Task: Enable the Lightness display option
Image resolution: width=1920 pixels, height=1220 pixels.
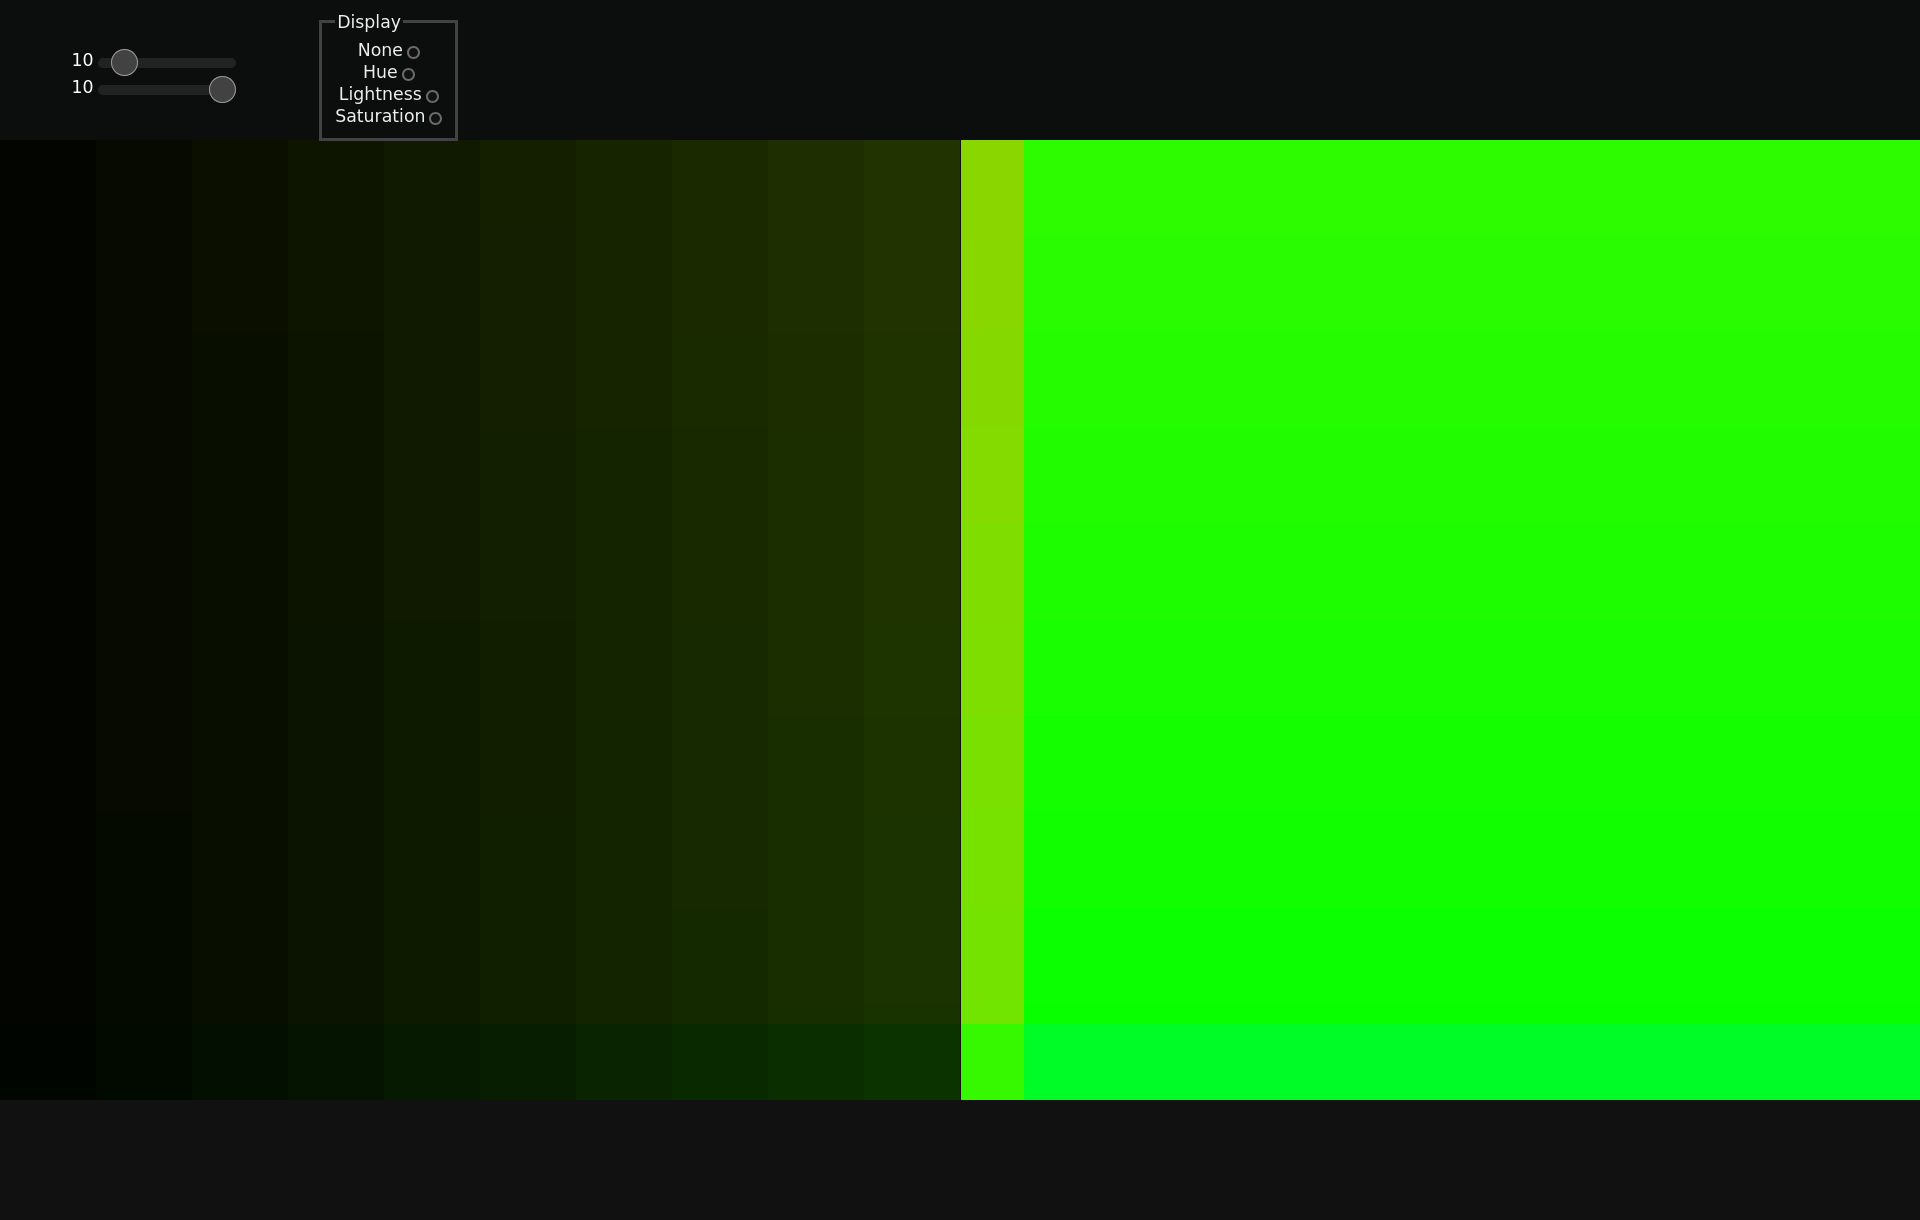Action: point(432,96)
